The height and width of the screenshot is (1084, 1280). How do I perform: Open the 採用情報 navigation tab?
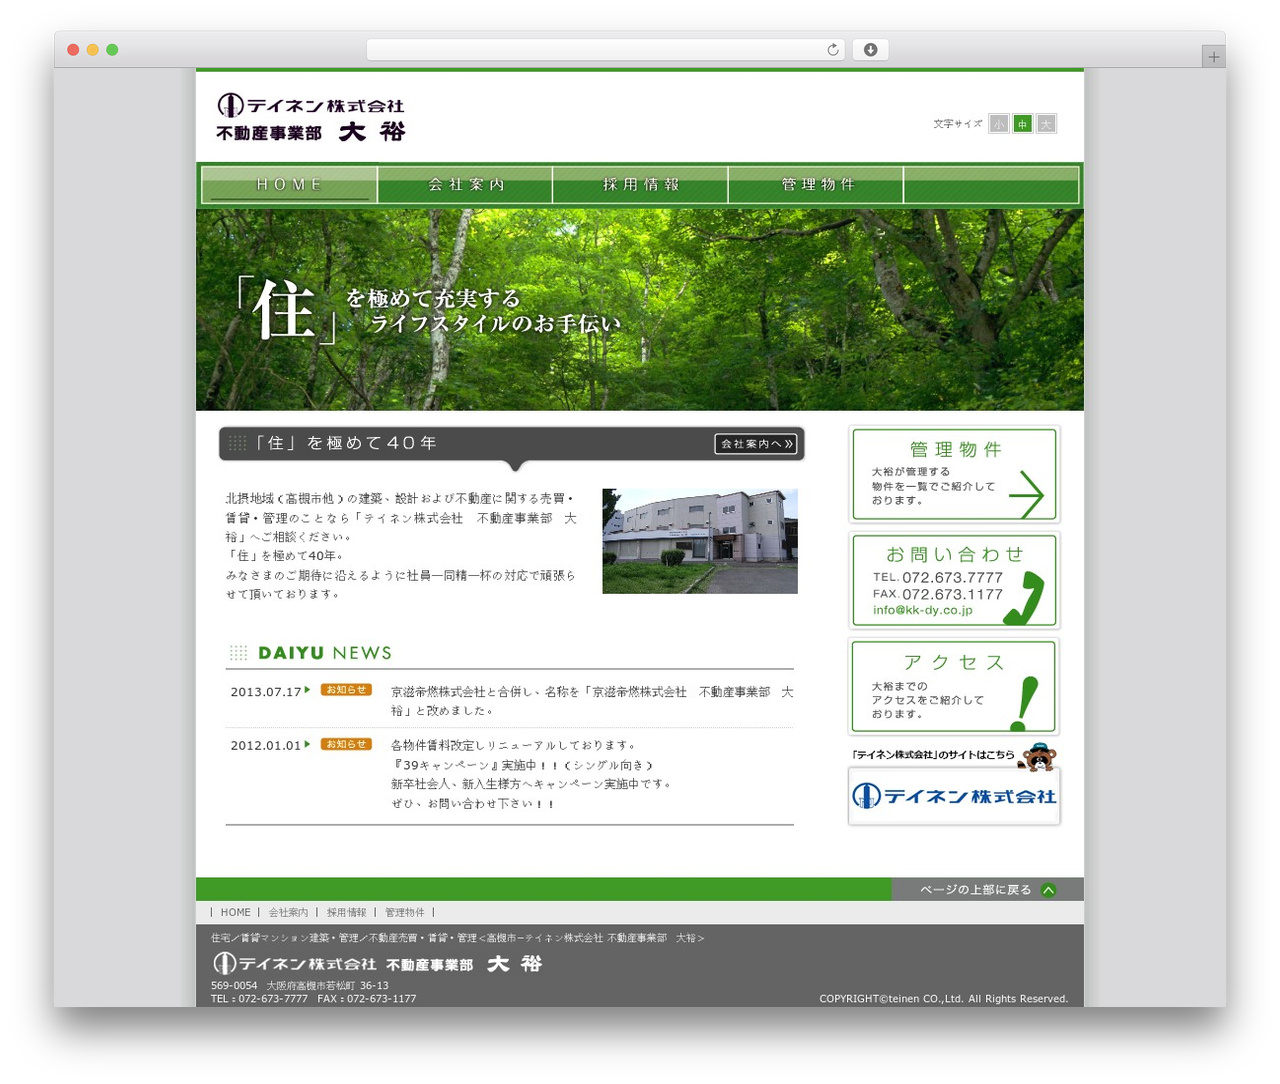tap(640, 185)
